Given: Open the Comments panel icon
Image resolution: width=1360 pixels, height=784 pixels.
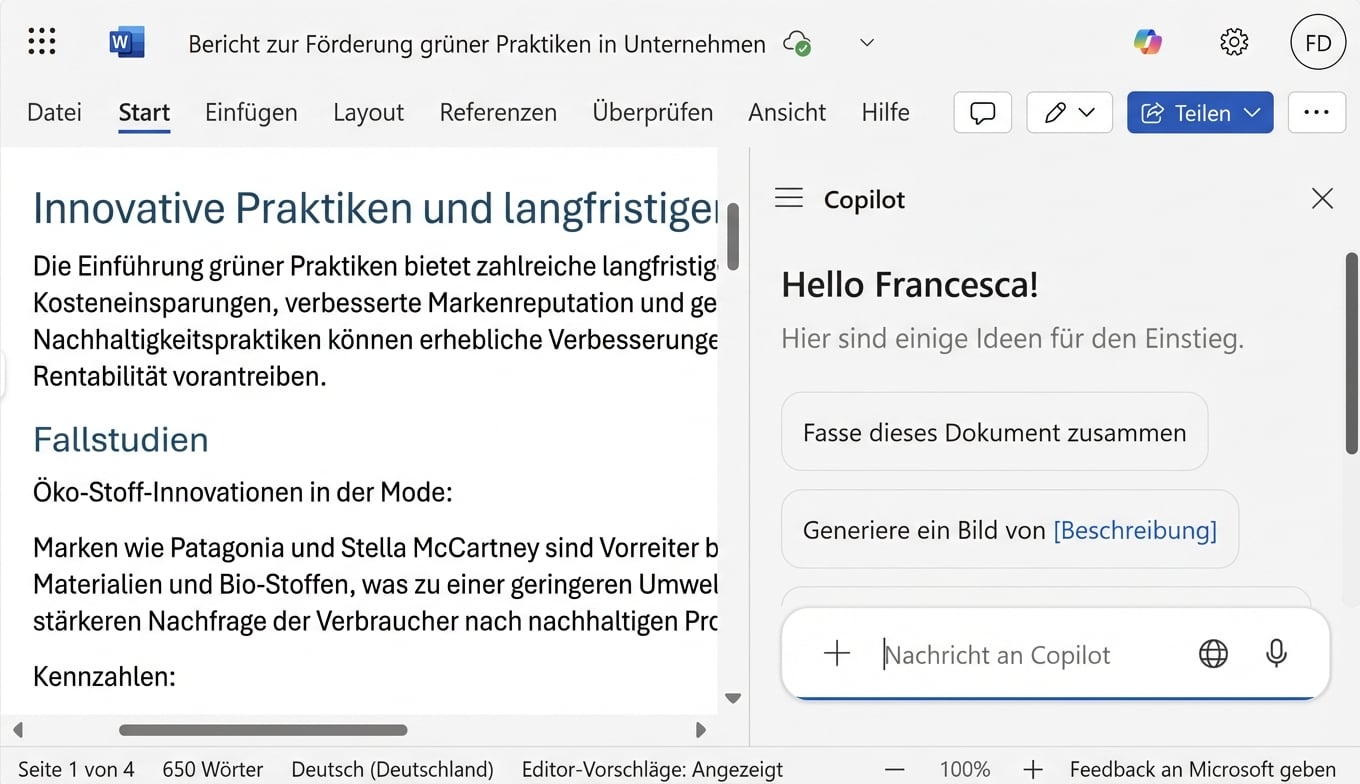Looking at the screenshot, I should tap(982, 112).
